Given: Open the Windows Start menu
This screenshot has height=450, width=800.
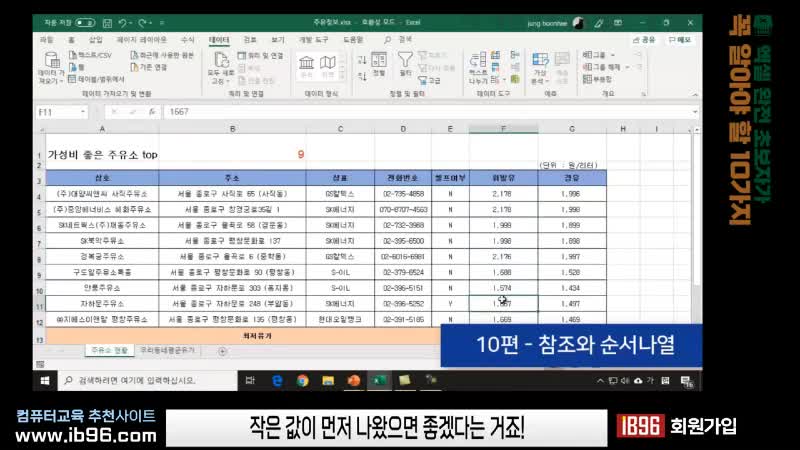Looking at the screenshot, I should pos(45,381).
